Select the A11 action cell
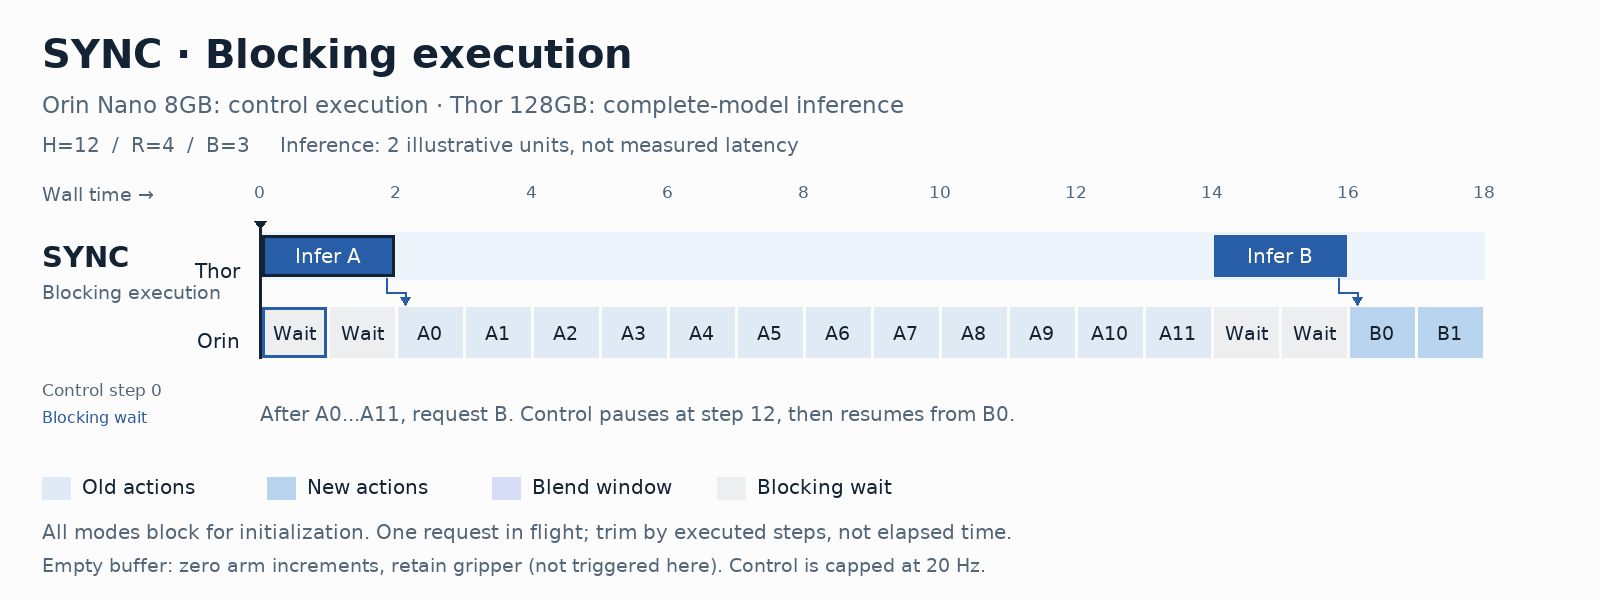The image size is (1600, 600). 1178,333
